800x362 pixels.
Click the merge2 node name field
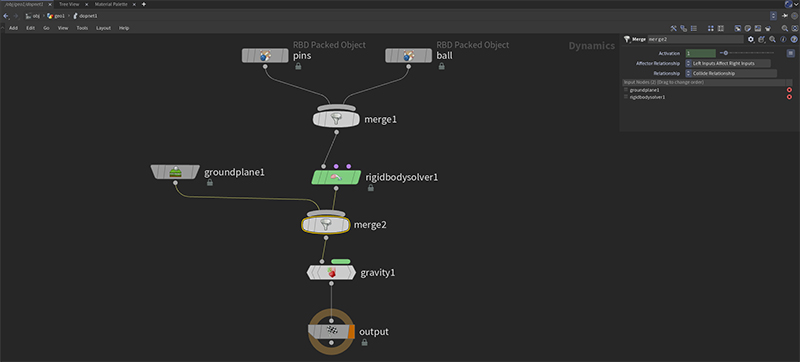[695, 39]
